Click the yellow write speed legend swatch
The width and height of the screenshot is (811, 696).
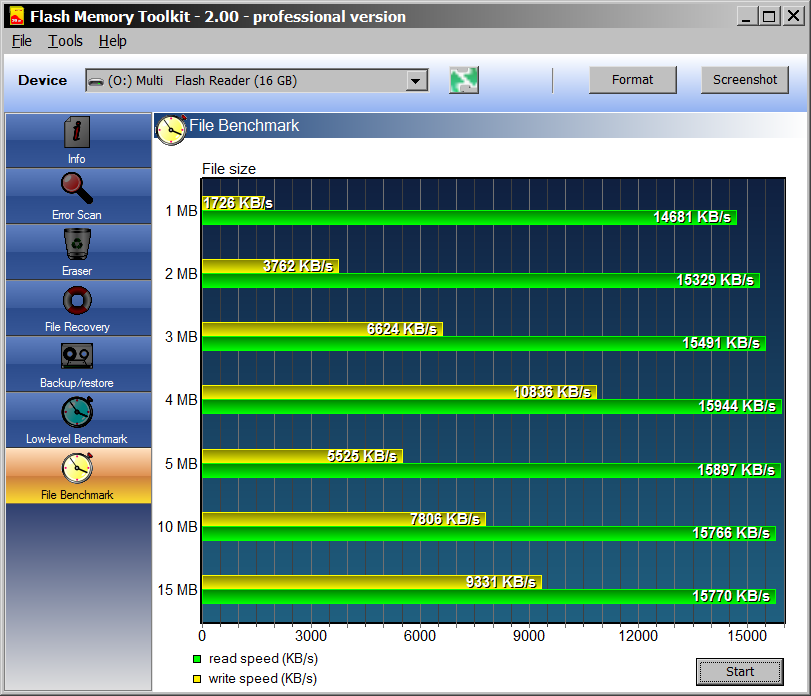point(197,679)
